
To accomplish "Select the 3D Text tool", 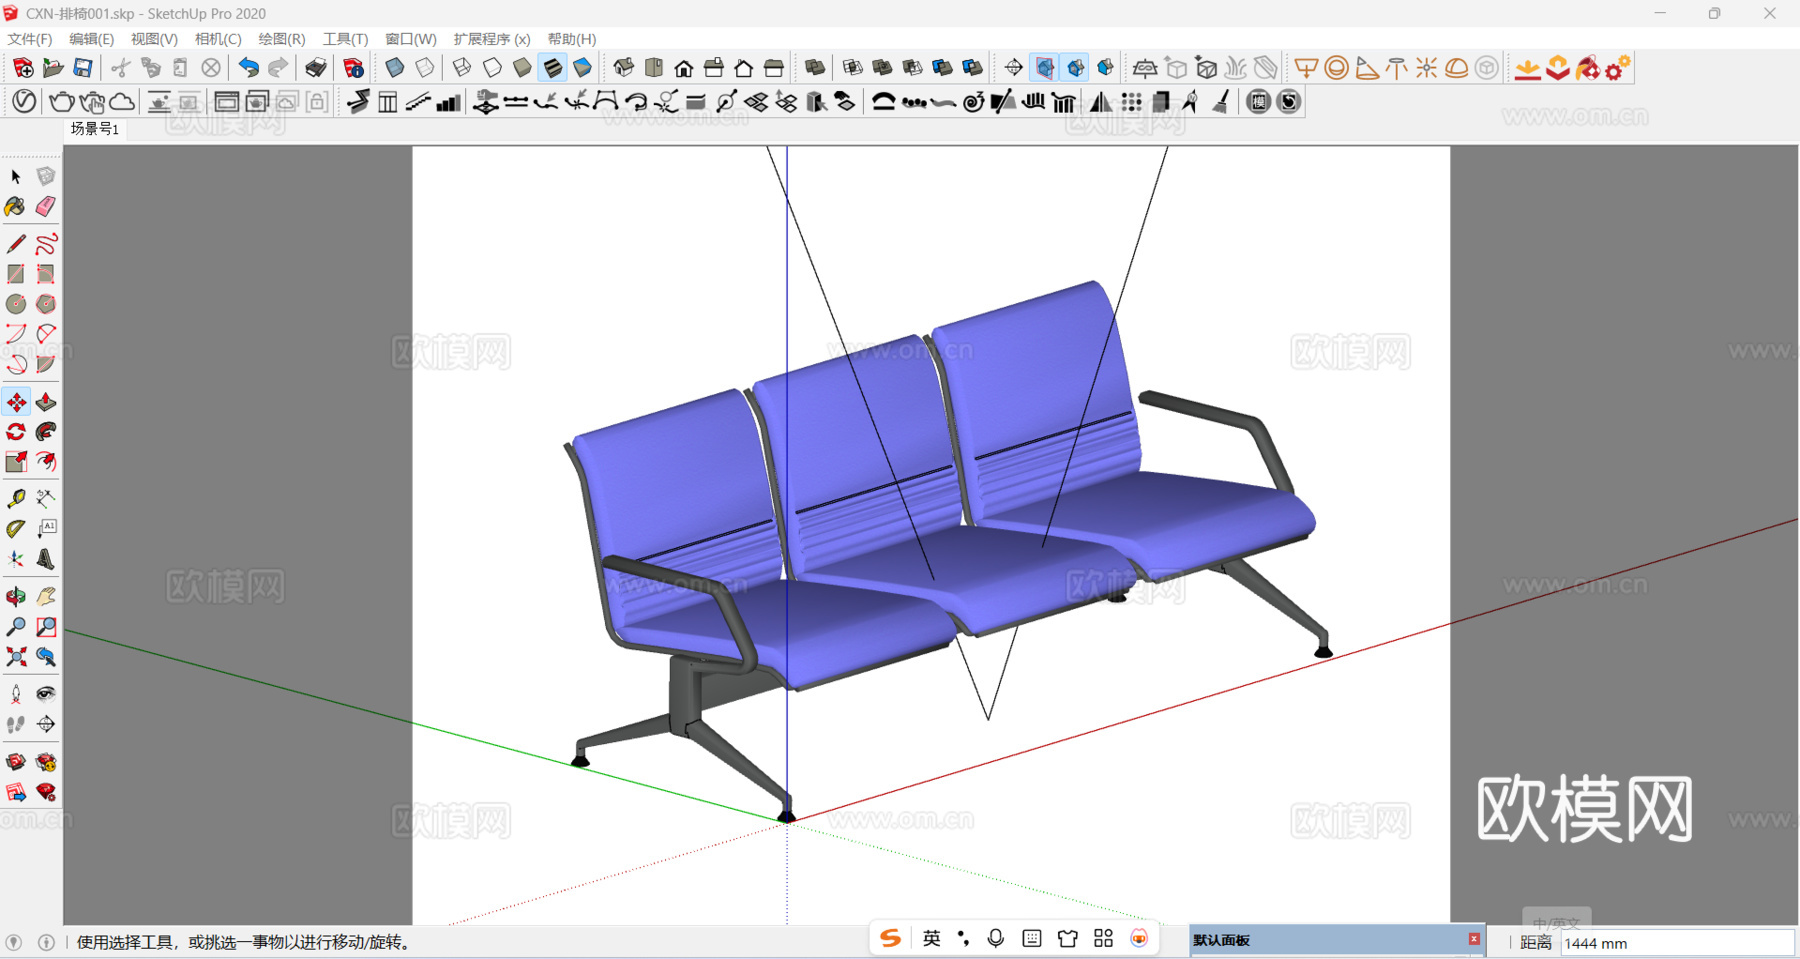I will click(x=46, y=559).
